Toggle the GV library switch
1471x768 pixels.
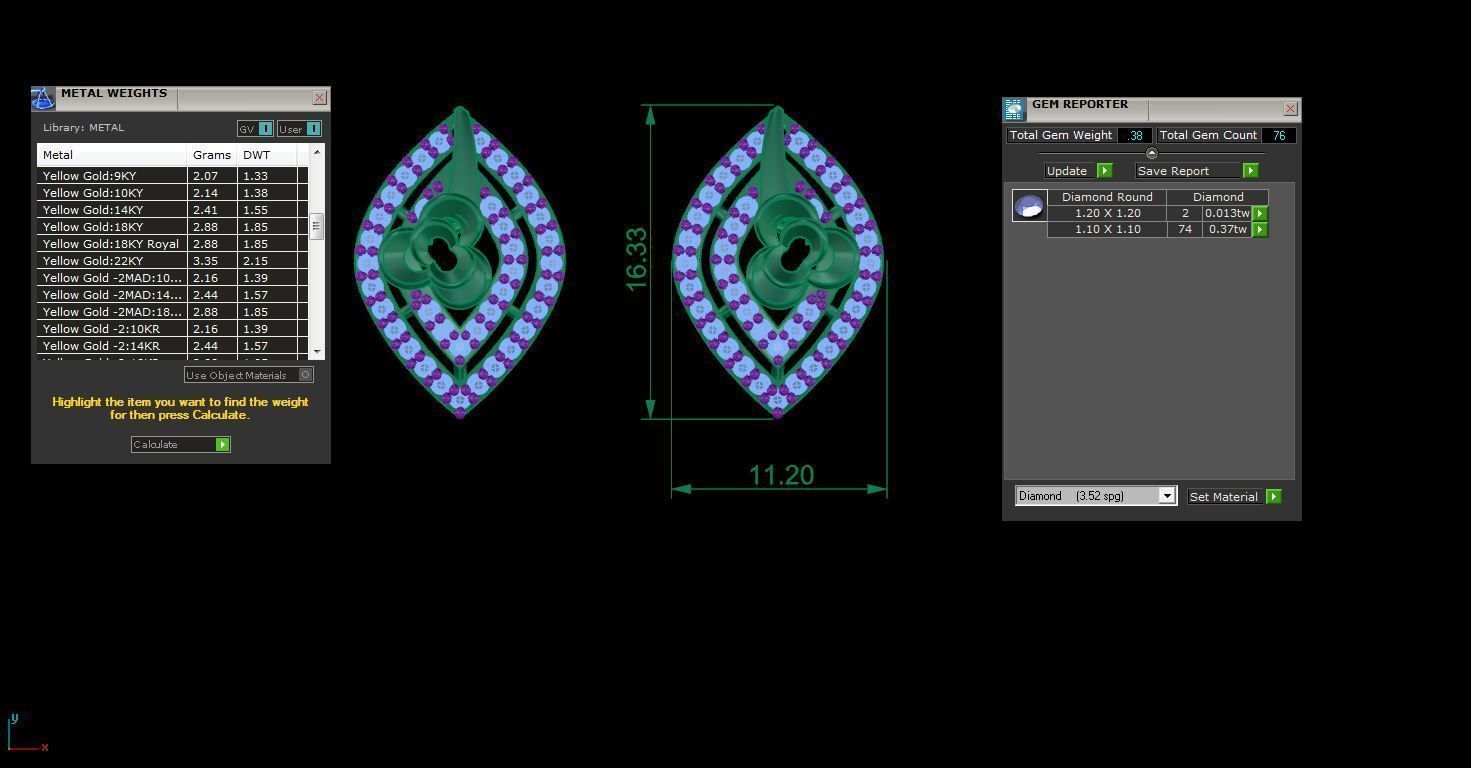click(265, 129)
